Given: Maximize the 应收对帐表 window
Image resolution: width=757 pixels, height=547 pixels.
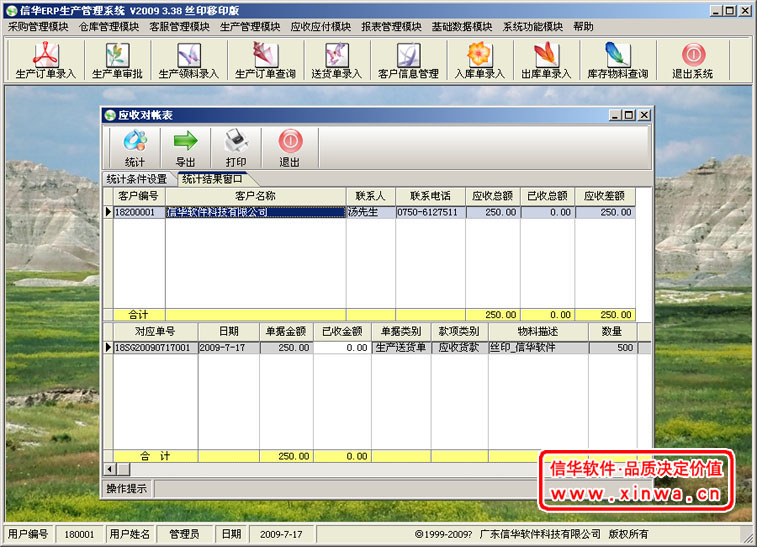Looking at the screenshot, I should tap(629, 115).
